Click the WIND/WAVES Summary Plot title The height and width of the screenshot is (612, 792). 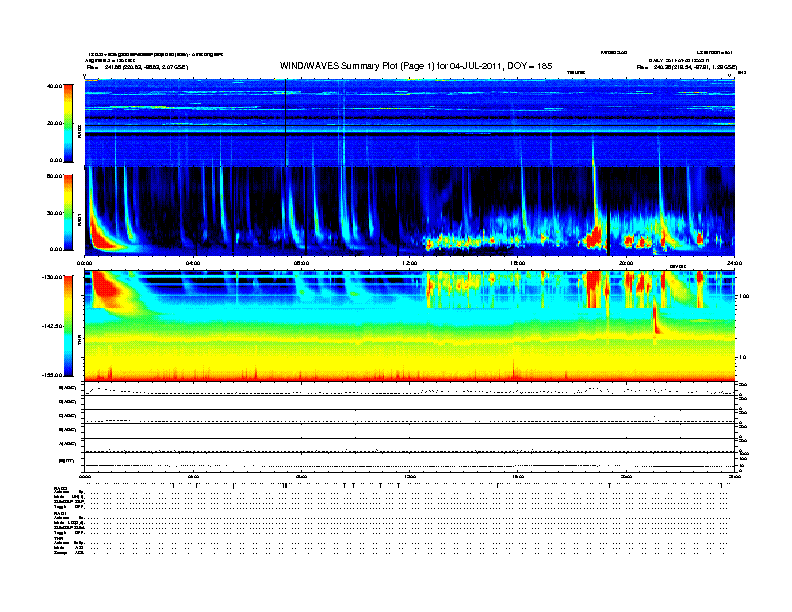(x=416, y=66)
